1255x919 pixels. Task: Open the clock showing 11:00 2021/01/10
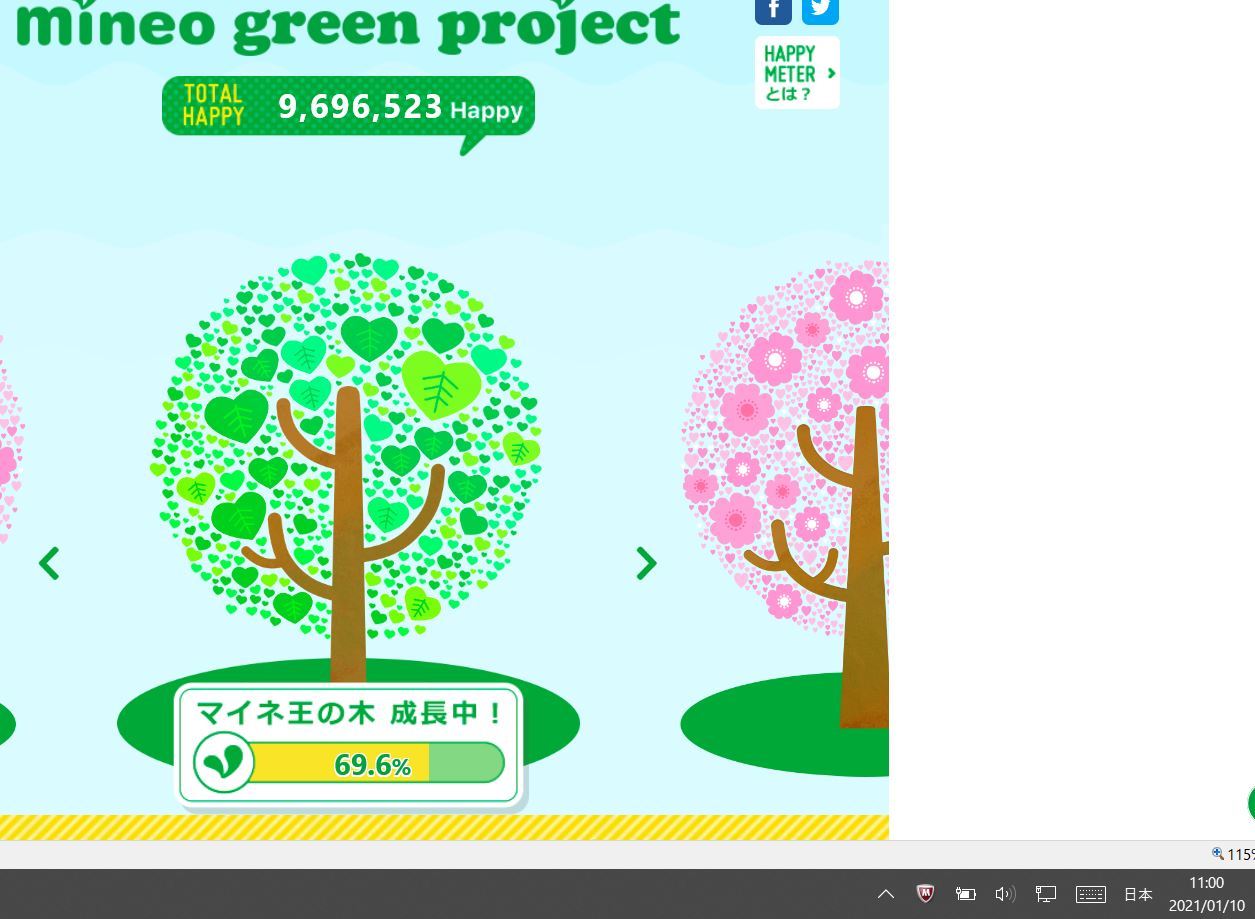1206,894
